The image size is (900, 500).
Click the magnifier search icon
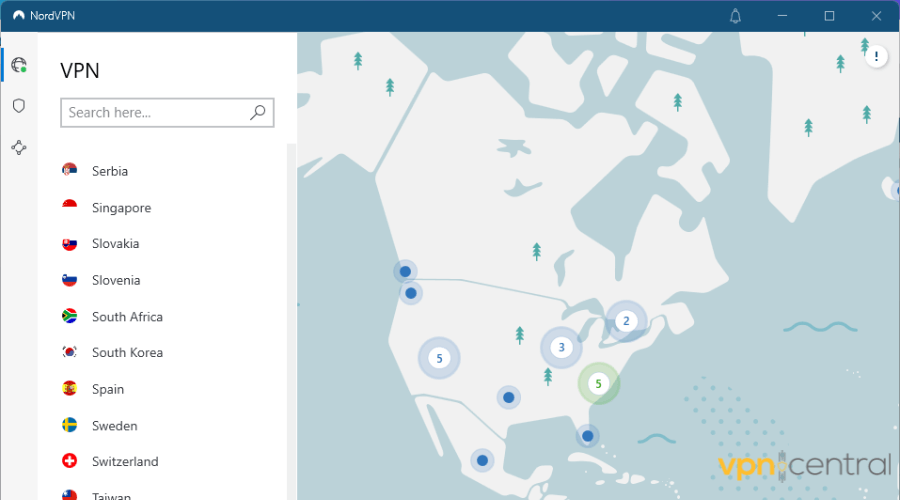258,113
